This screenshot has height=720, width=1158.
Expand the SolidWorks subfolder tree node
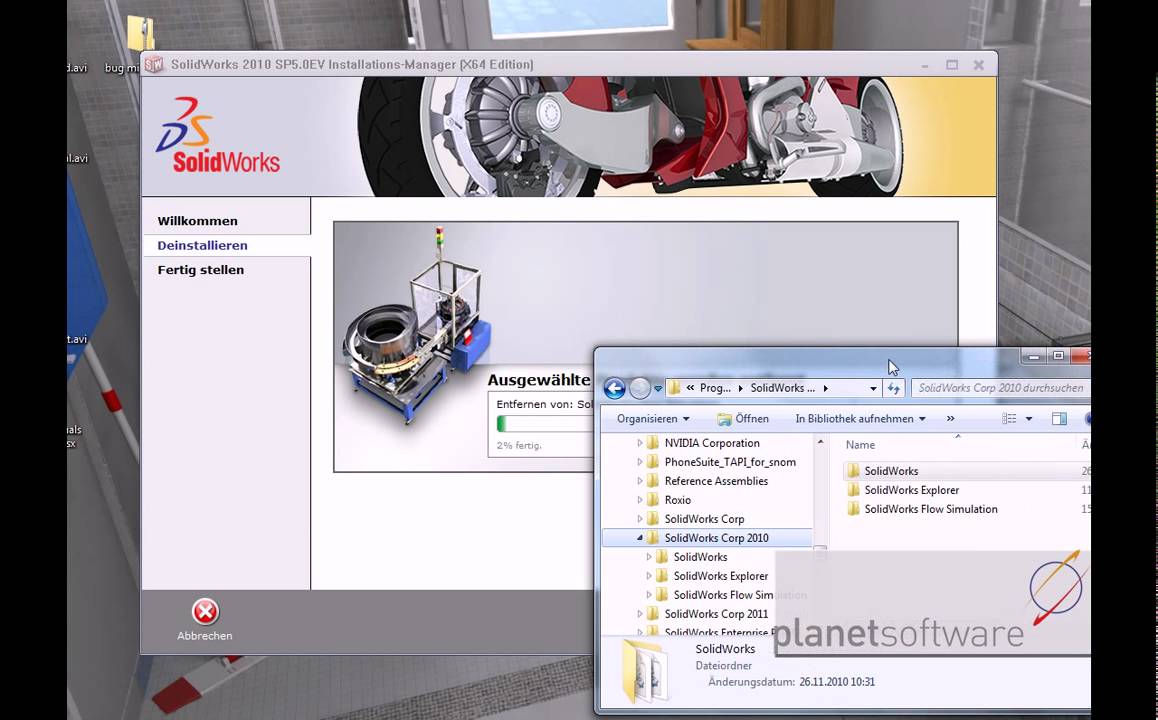(649, 557)
